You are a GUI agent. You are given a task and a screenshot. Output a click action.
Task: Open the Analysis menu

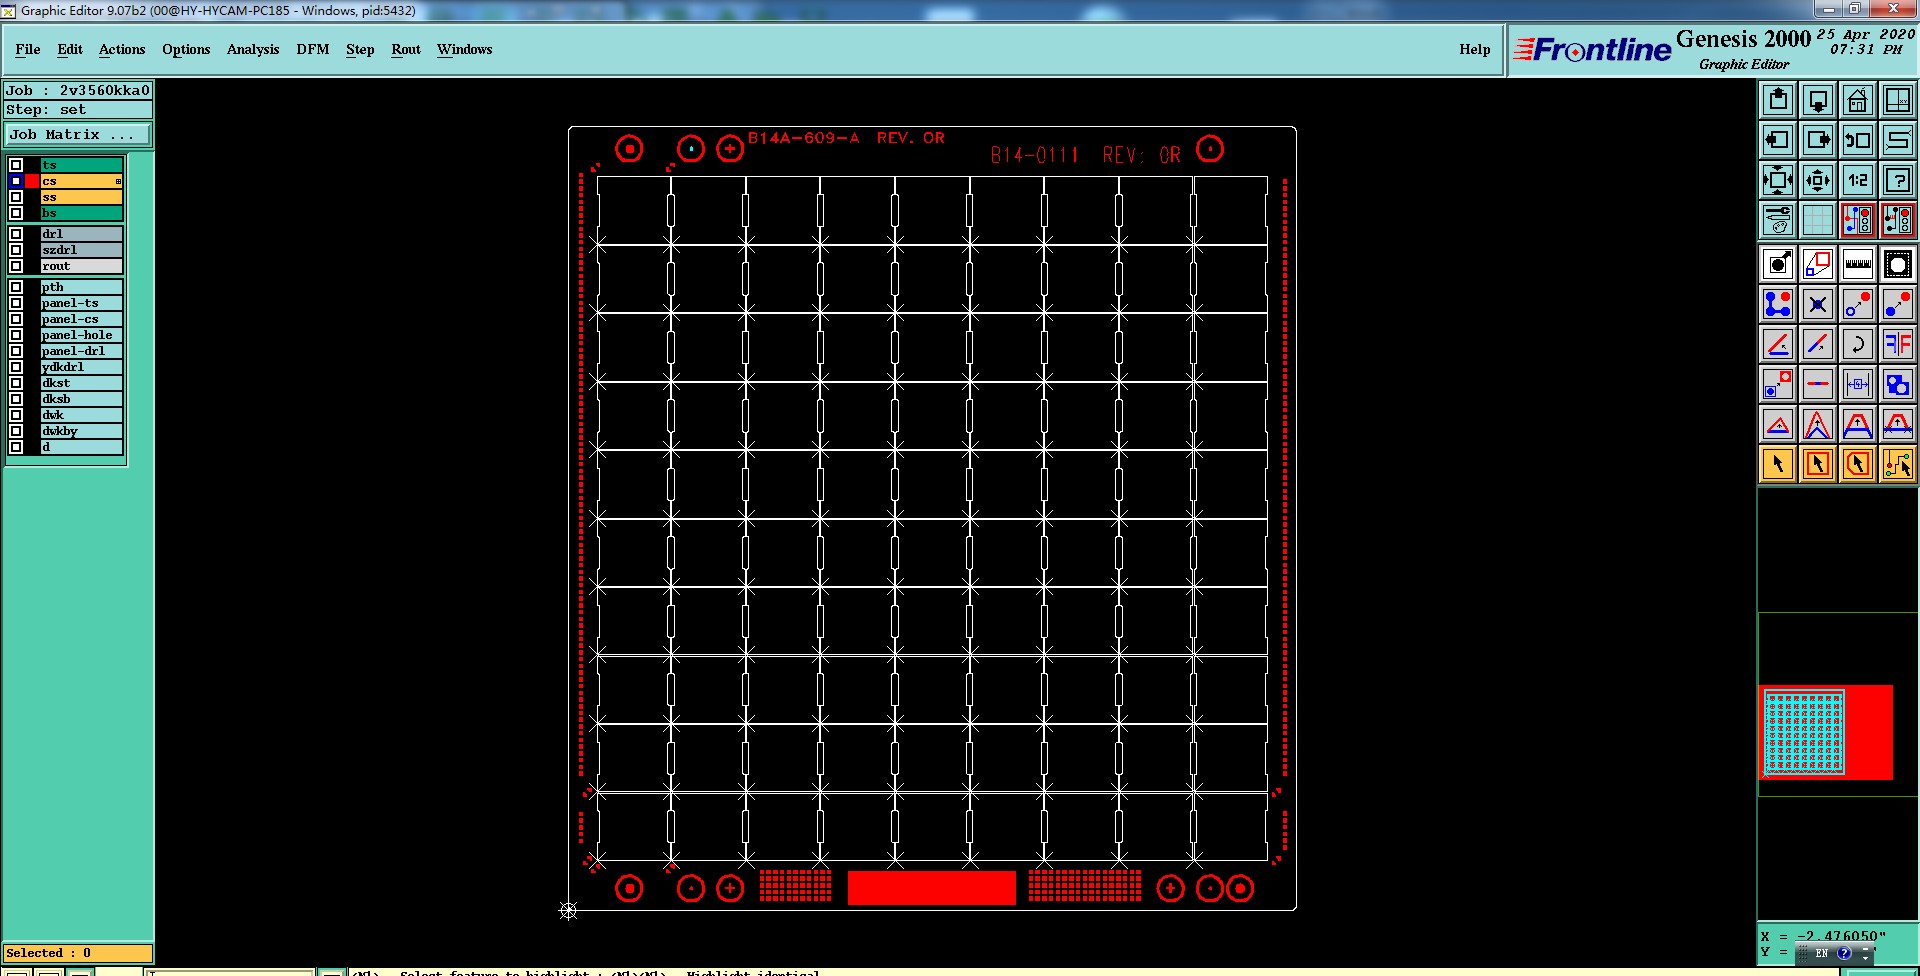[253, 49]
